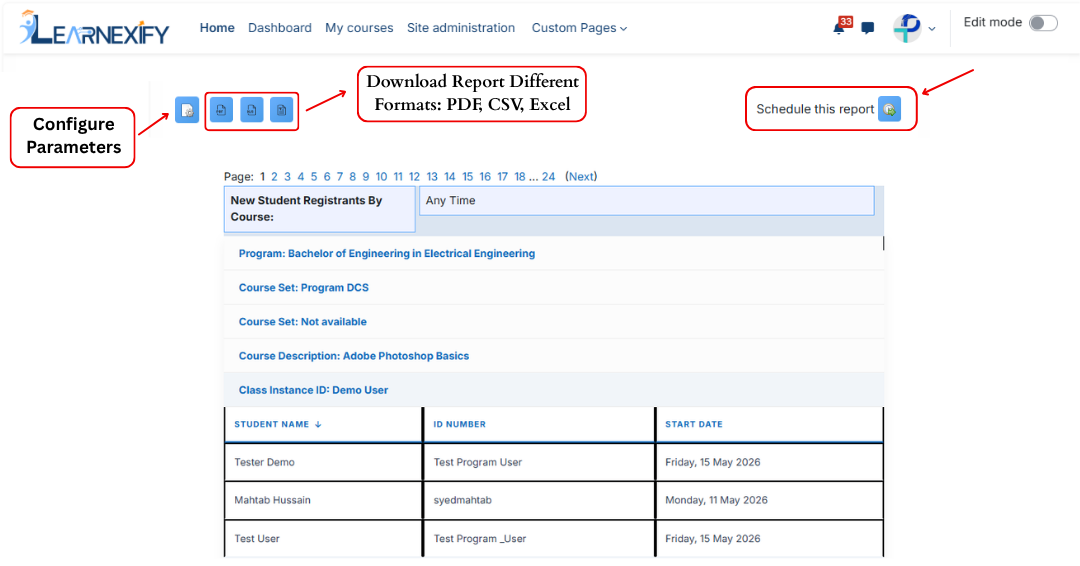Jump to page 10
The width and height of the screenshot is (1080, 566).
click(x=381, y=177)
